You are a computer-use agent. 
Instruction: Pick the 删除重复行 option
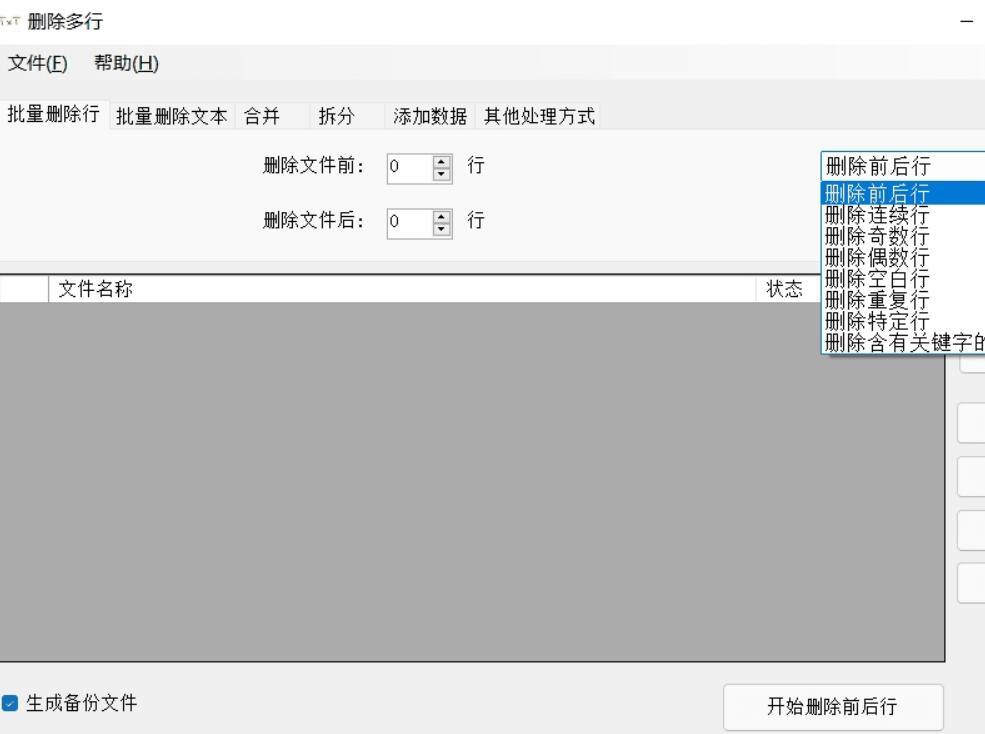click(903, 300)
